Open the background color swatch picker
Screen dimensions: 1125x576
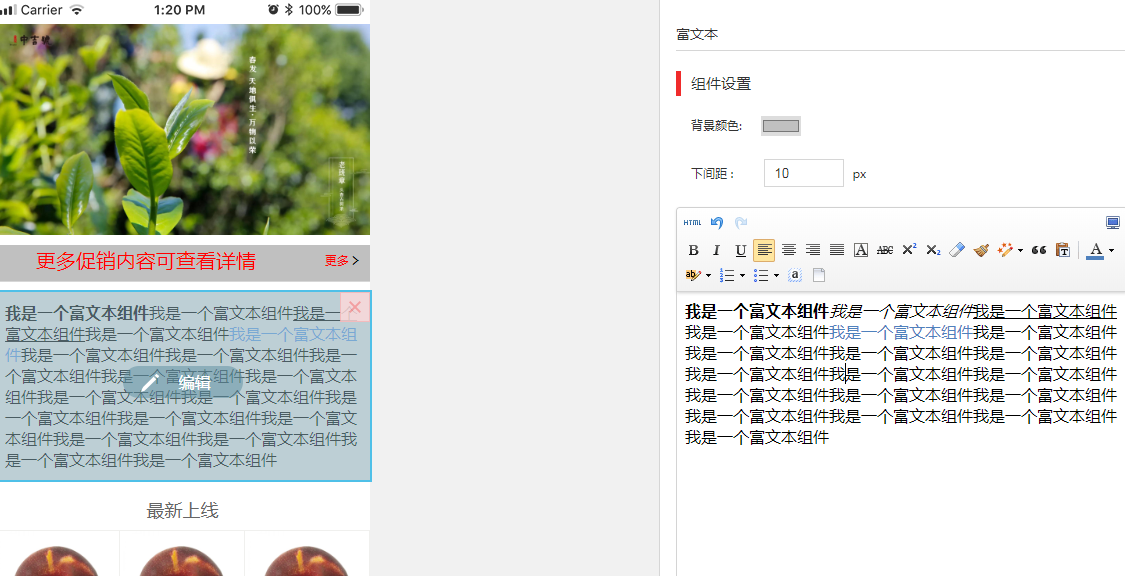click(x=781, y=126)
